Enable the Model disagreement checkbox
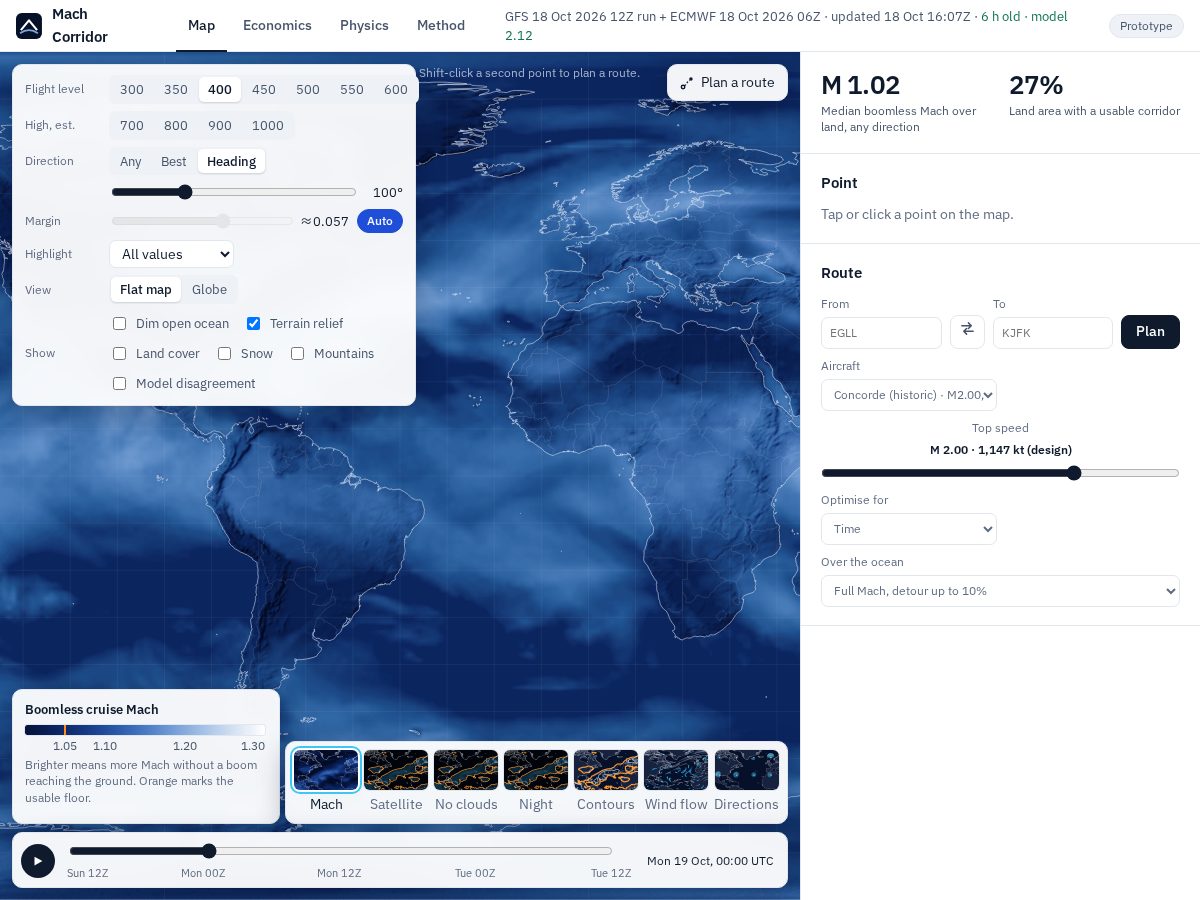This screenshot has height=900, width=1200. pos(120,384)
